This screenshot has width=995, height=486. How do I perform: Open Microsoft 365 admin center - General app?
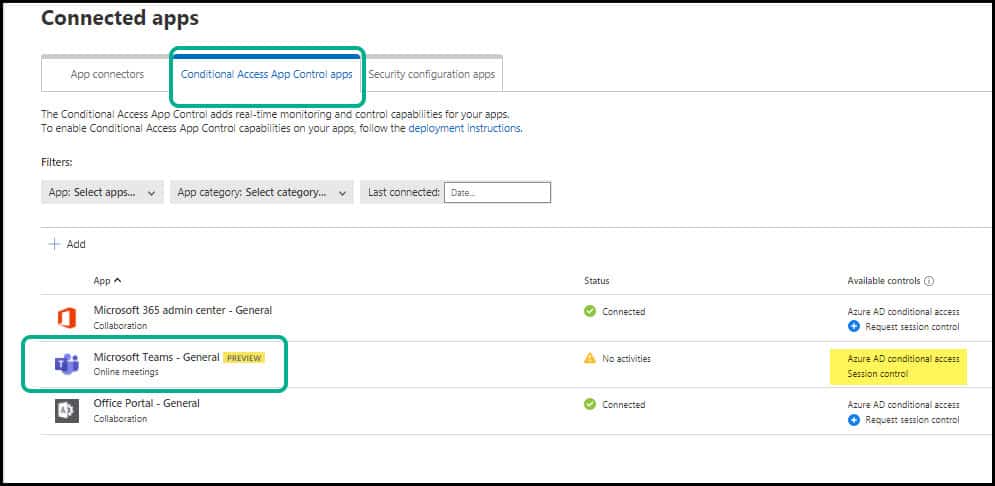(x=183, y=310)
